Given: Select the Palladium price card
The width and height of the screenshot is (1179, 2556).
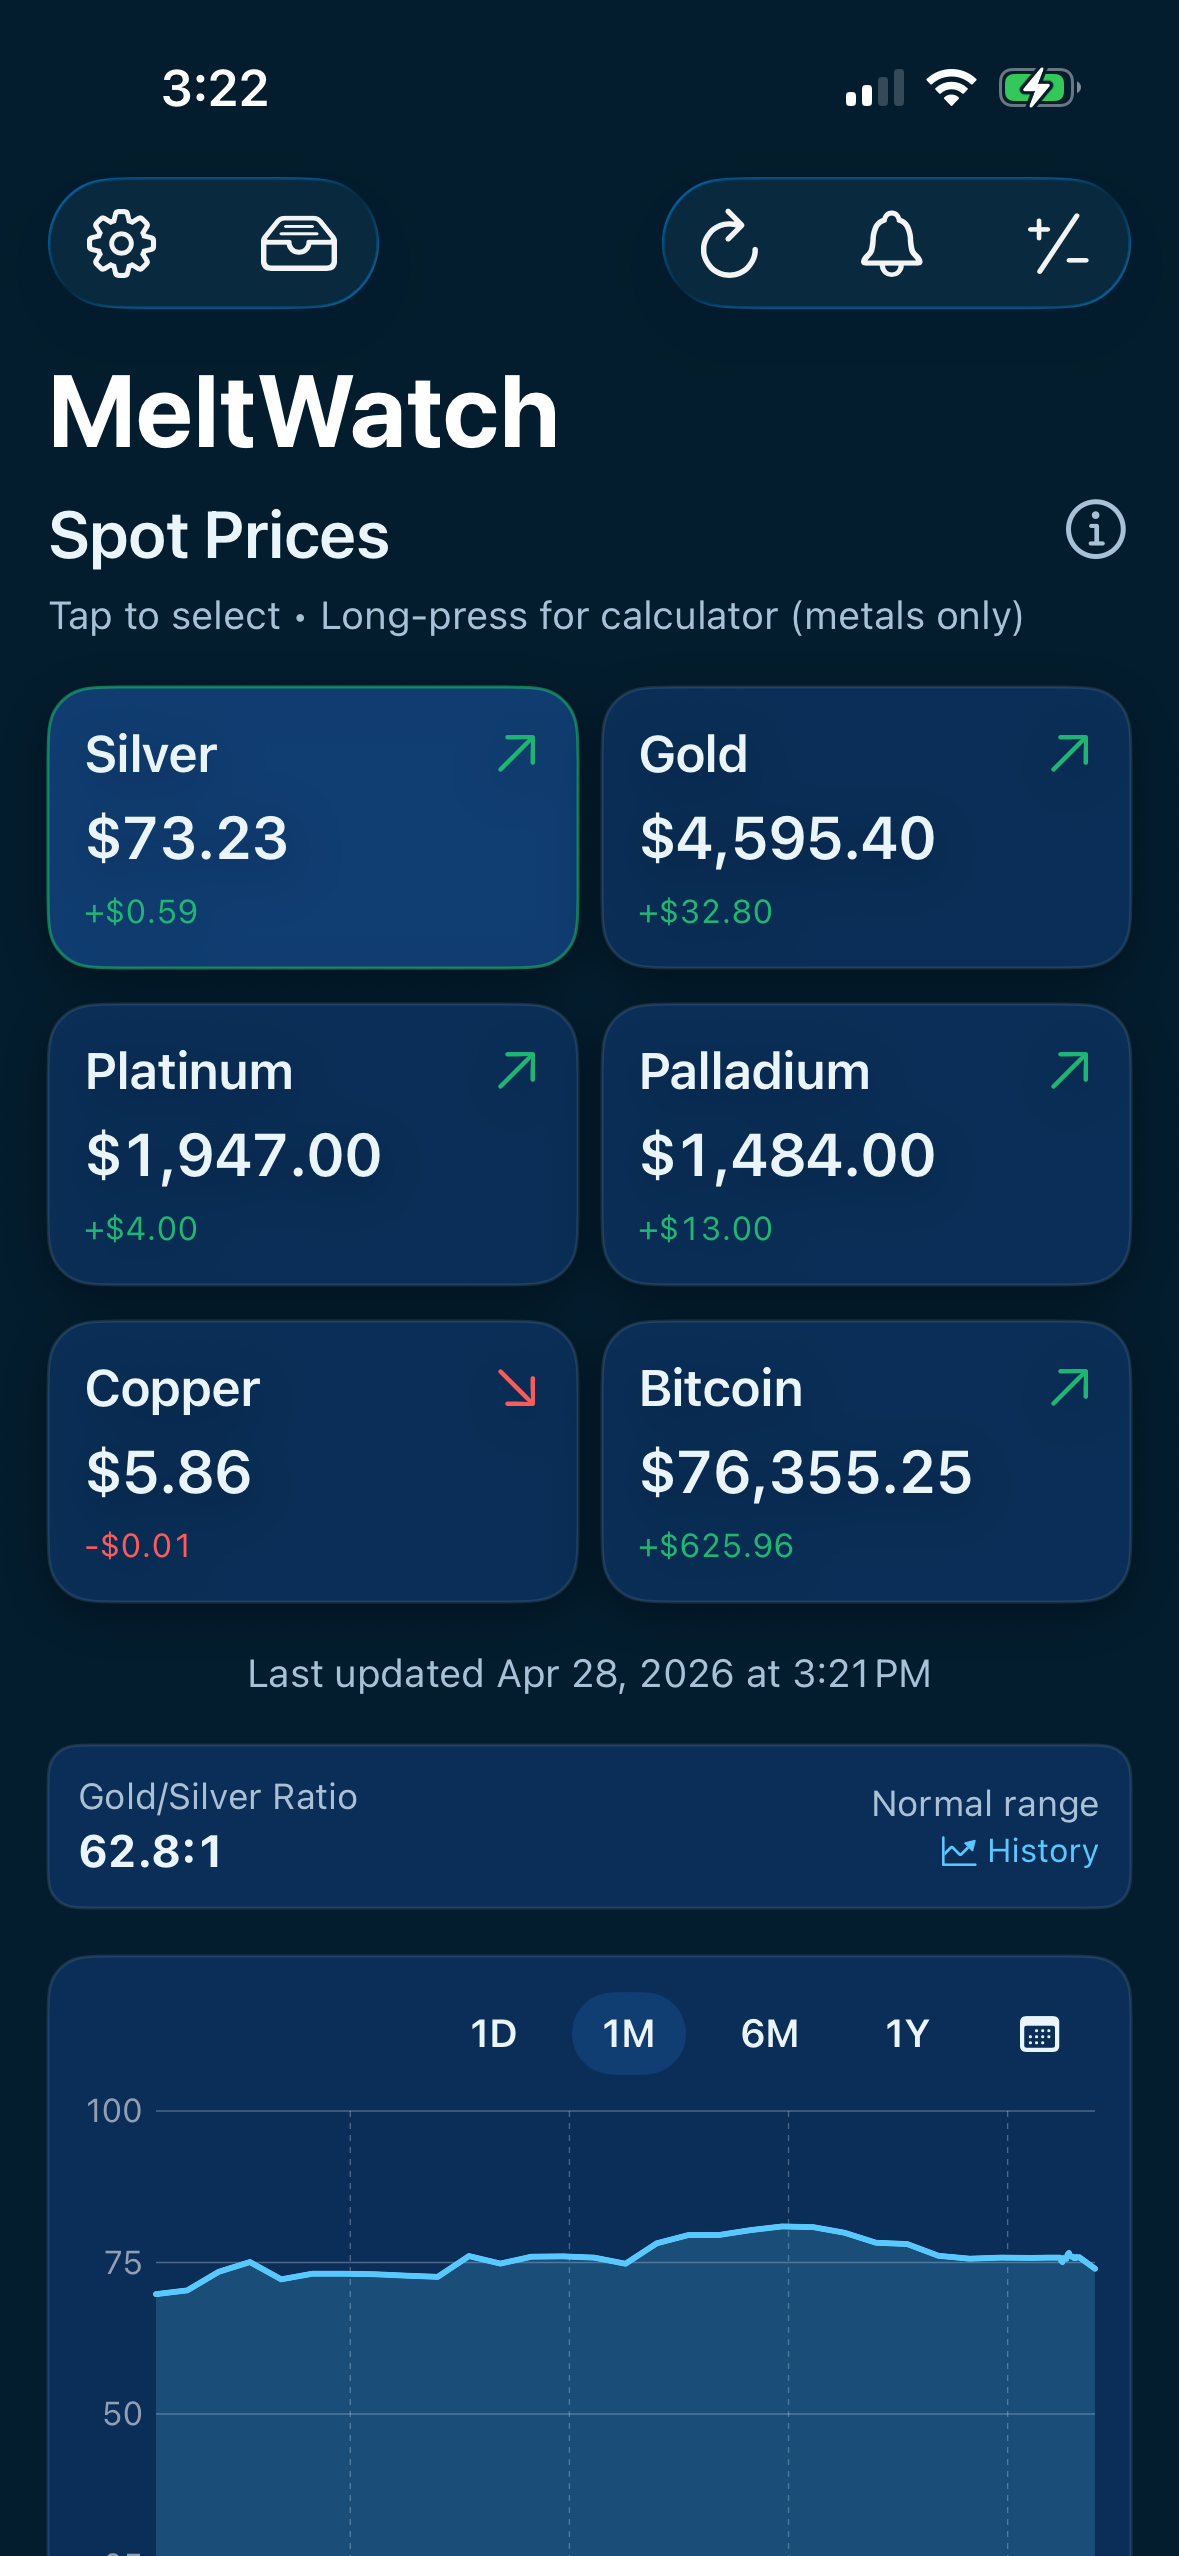Looking at the screenshot, I should coord(866,1144).
